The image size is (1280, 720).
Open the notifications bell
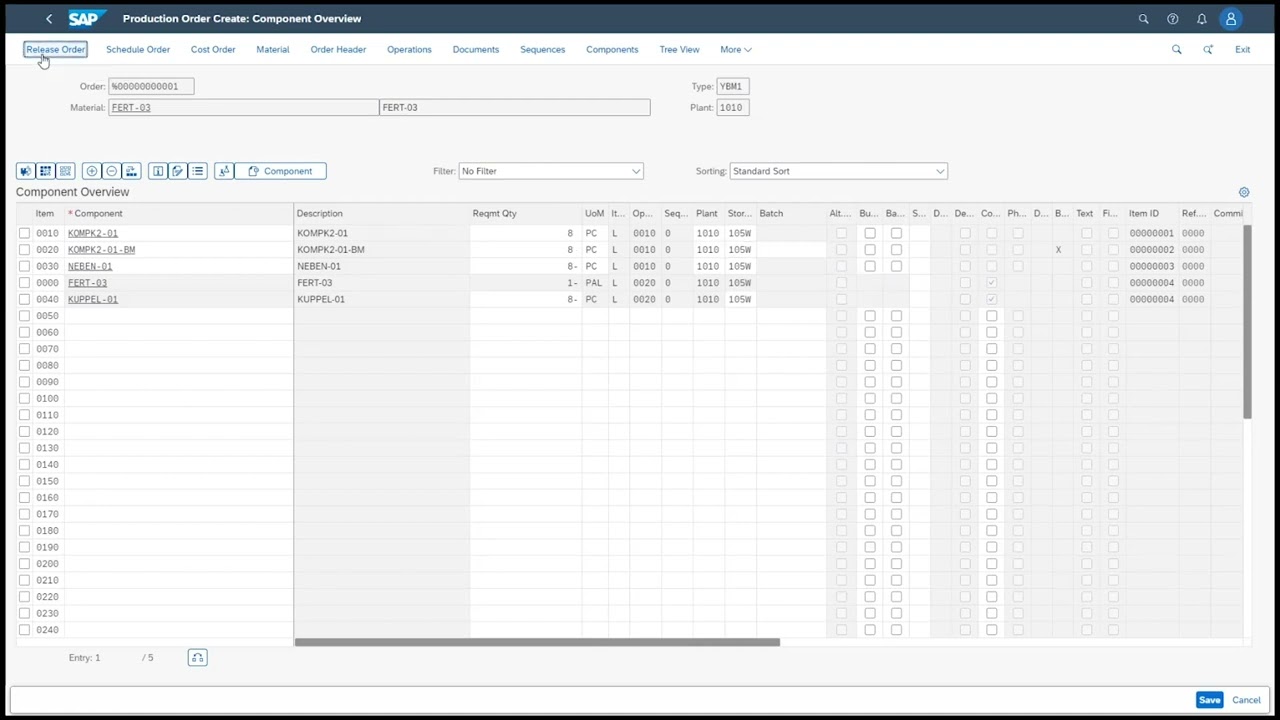1201,19
